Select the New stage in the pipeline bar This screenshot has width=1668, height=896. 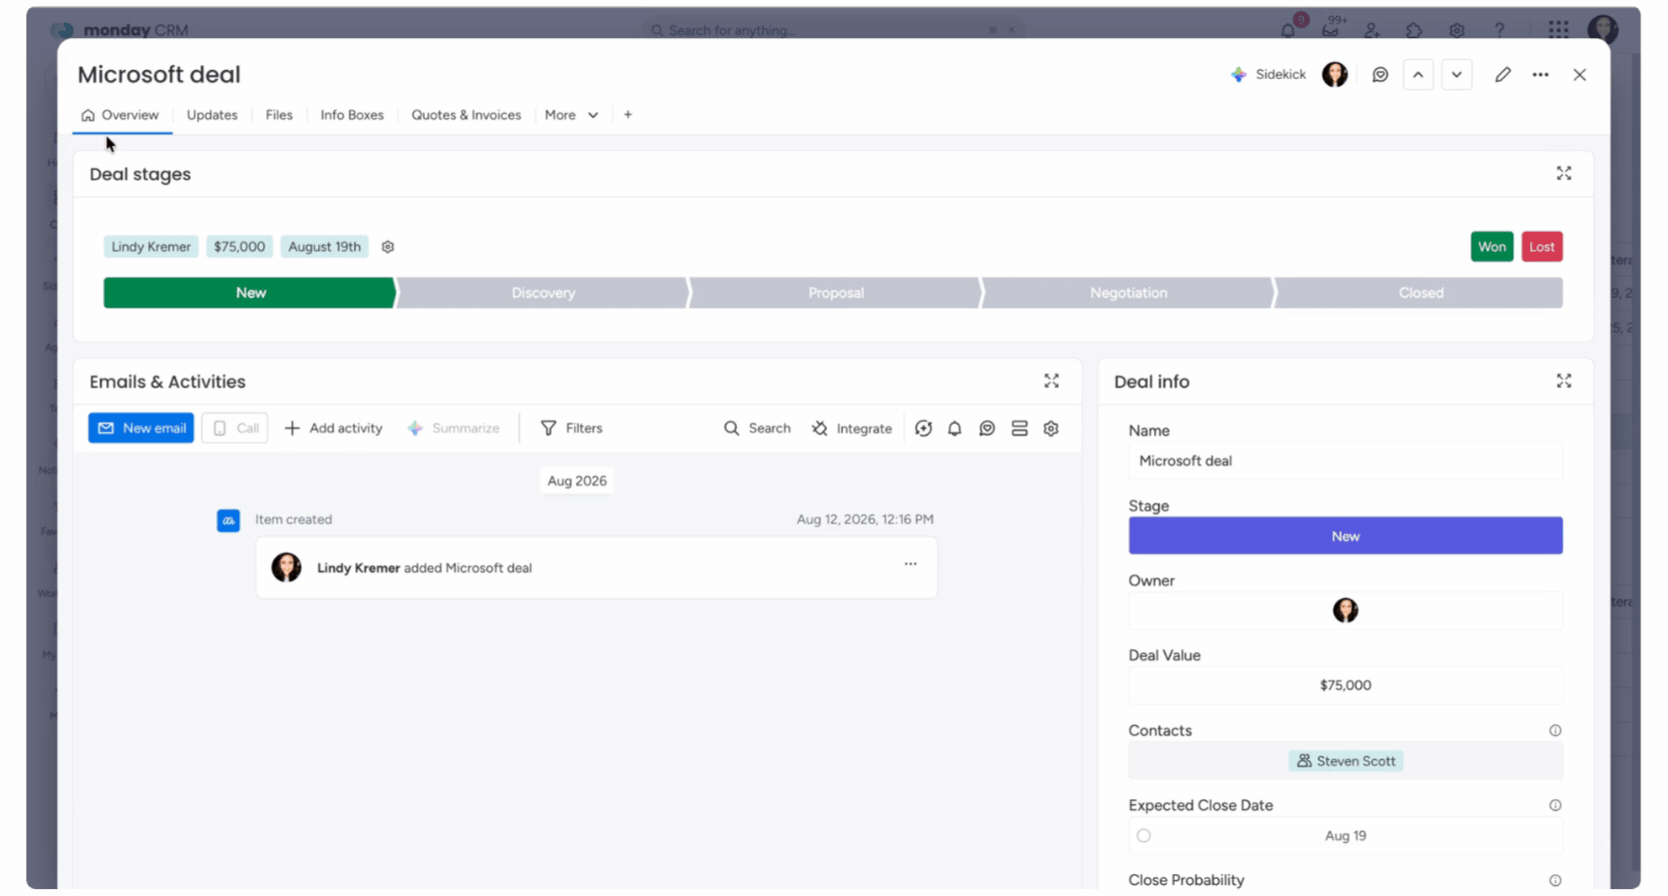coord(250,293)
